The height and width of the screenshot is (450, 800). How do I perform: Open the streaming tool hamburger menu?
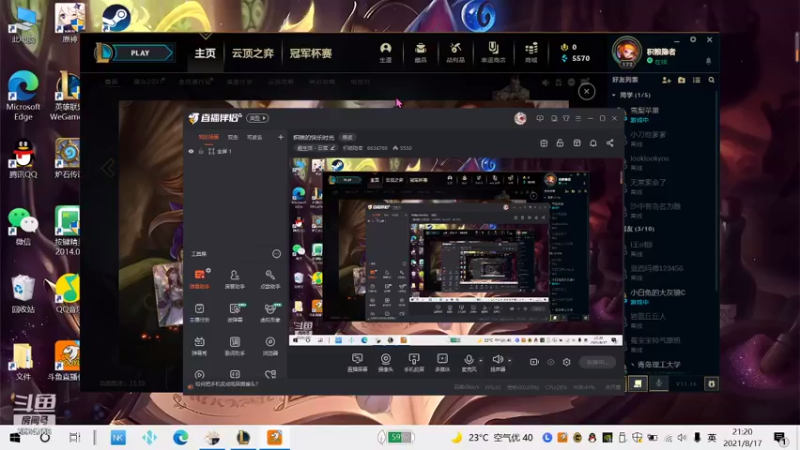click(x=578, y=118)
